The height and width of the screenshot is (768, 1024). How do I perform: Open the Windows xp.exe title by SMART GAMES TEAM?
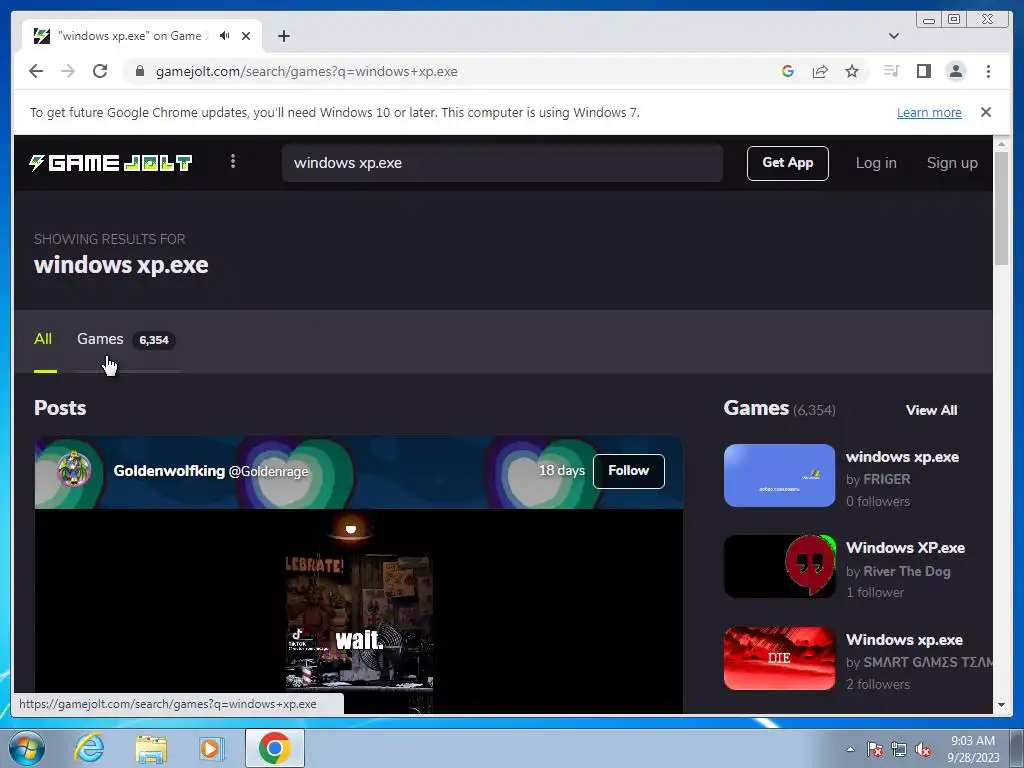coord(904,639)
